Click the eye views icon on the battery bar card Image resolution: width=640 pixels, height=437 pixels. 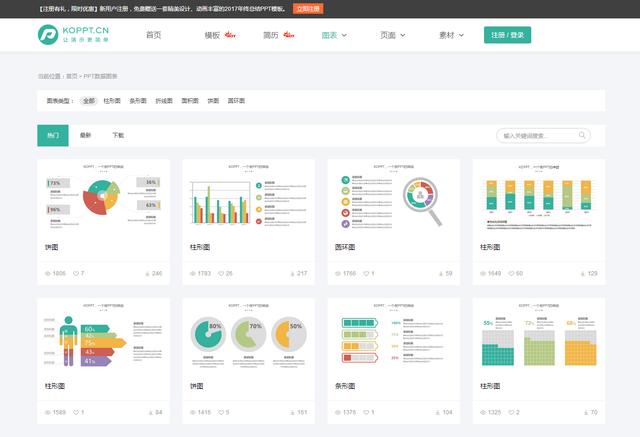coord(338,413)
